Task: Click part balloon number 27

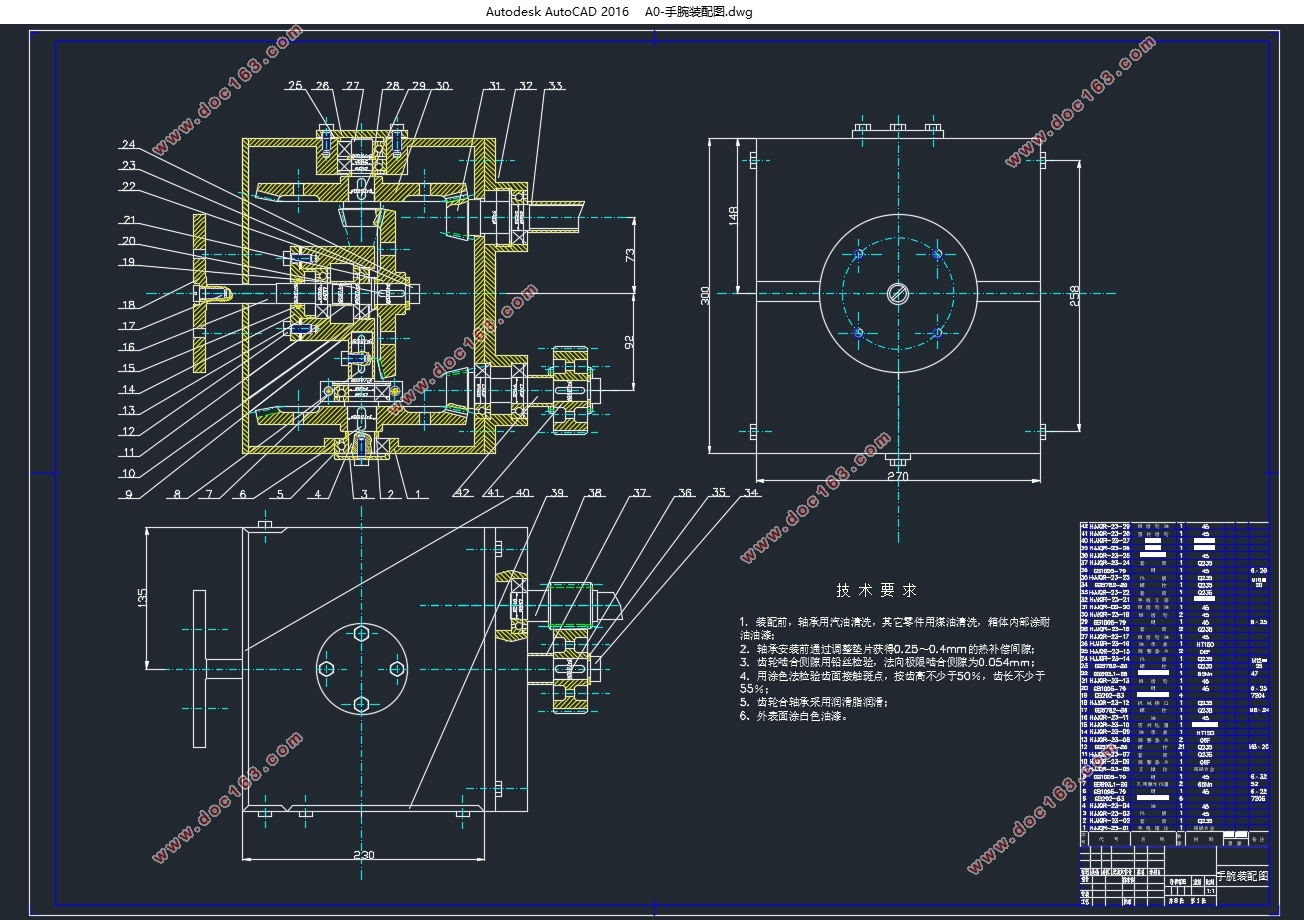Action: coord(352,86)
